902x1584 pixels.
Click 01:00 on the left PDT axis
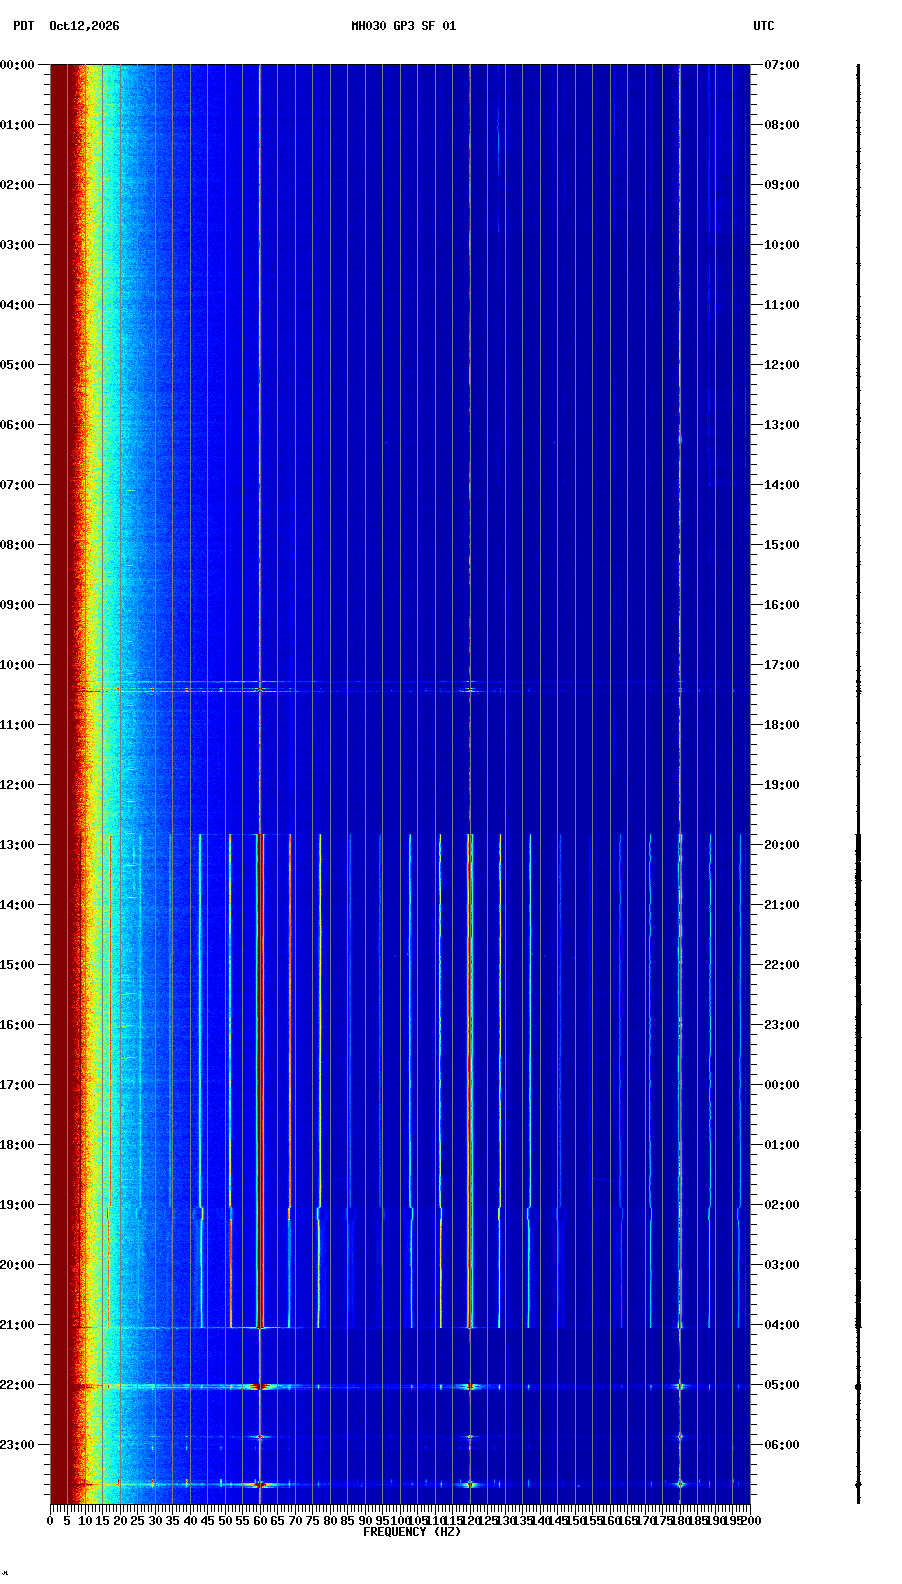tap(18, 125)
